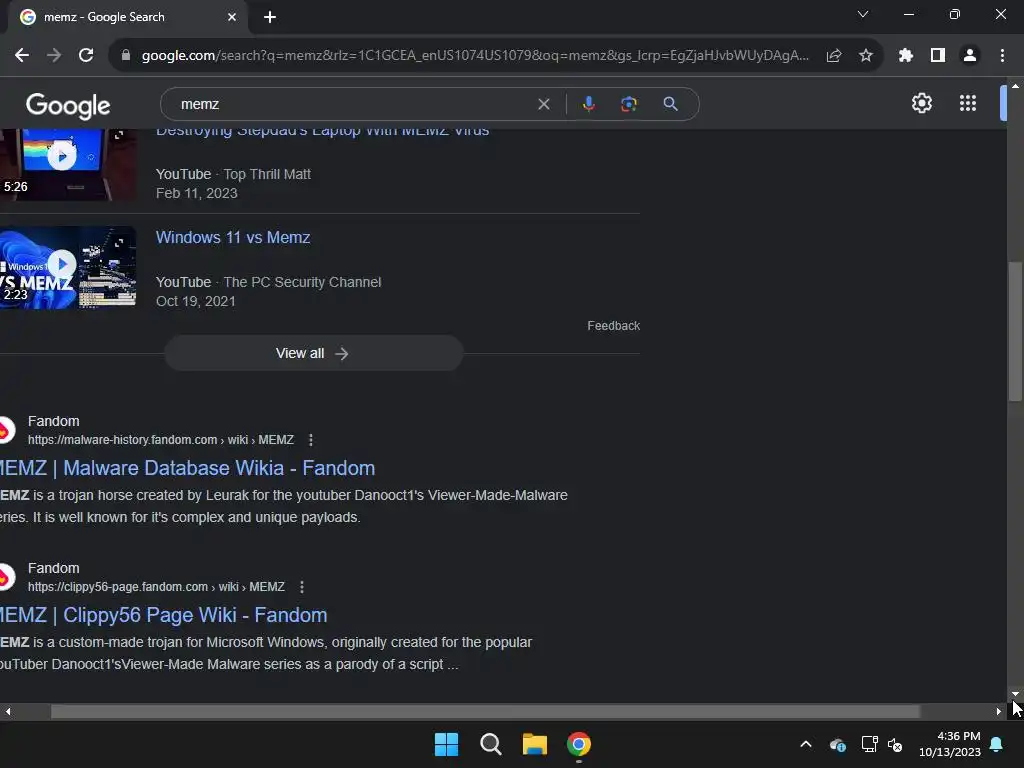Click the Feedback link under videos
Image resolution: width=1024 pixels, height=768 pixels.
coord(613,326)
